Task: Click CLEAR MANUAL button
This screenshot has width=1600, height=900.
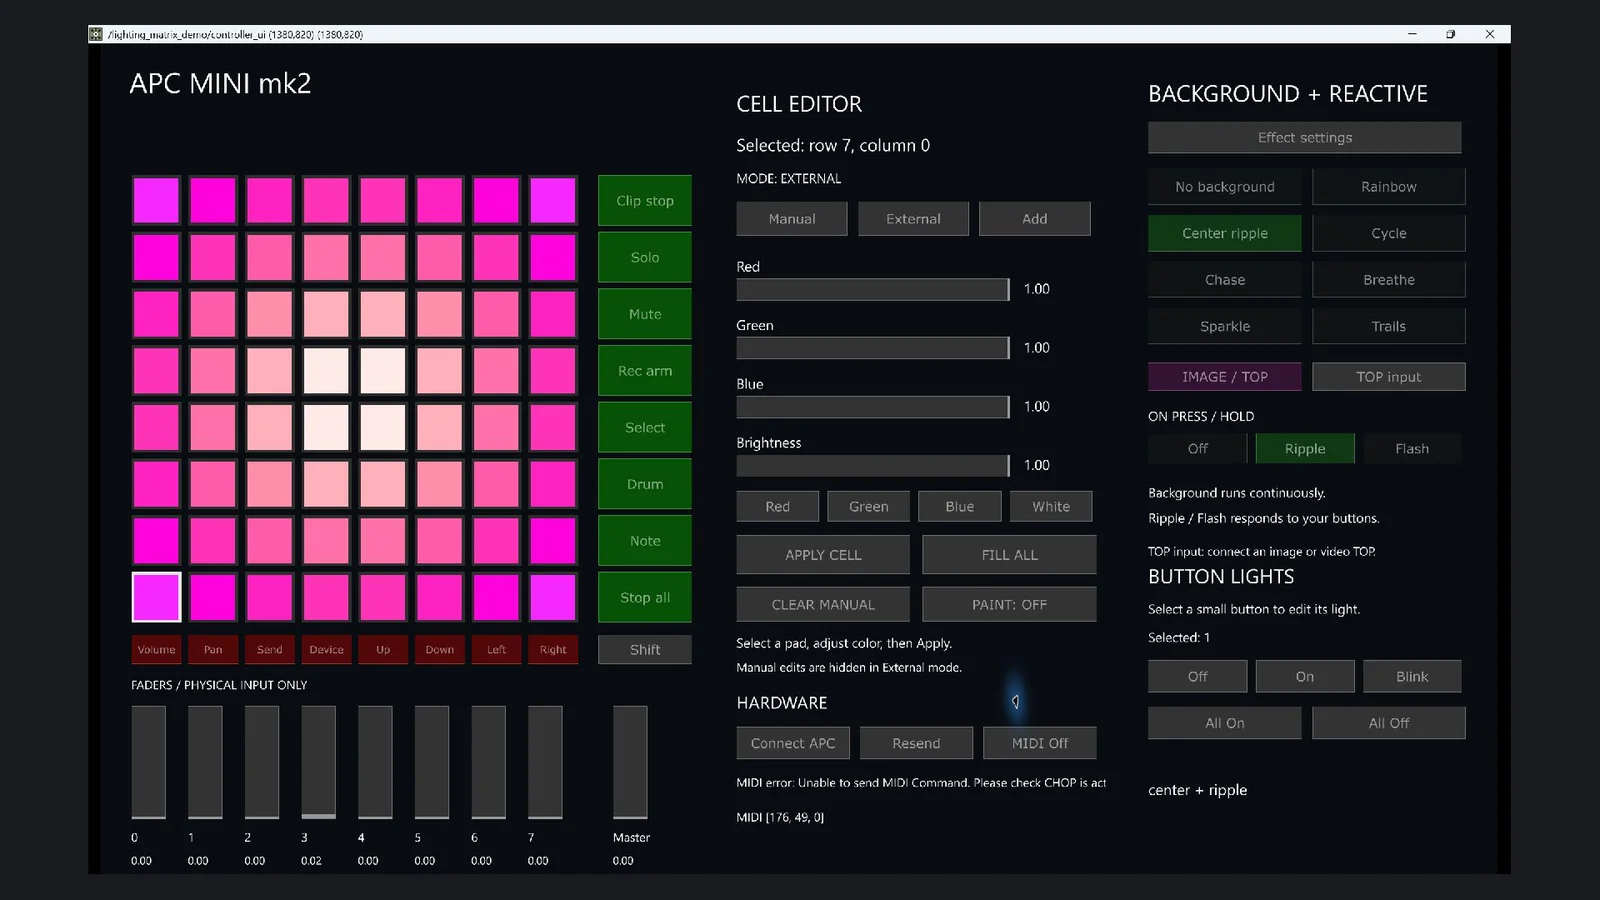Action: 823,605
